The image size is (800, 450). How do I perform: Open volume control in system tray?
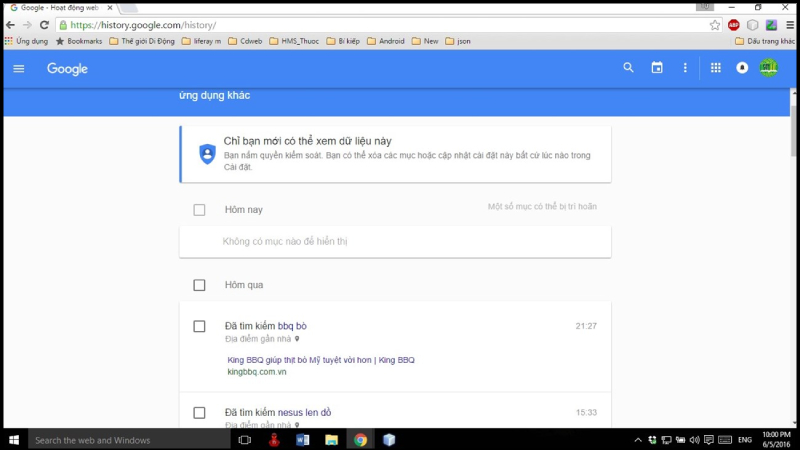694,440
